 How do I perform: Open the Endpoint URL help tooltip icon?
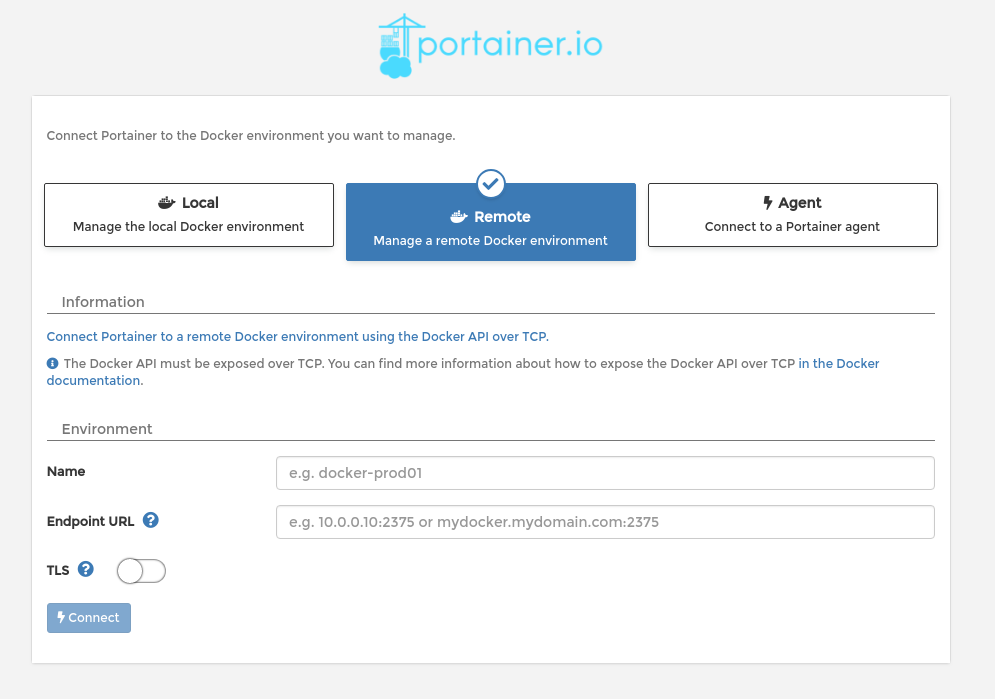(x=150, y=520)
